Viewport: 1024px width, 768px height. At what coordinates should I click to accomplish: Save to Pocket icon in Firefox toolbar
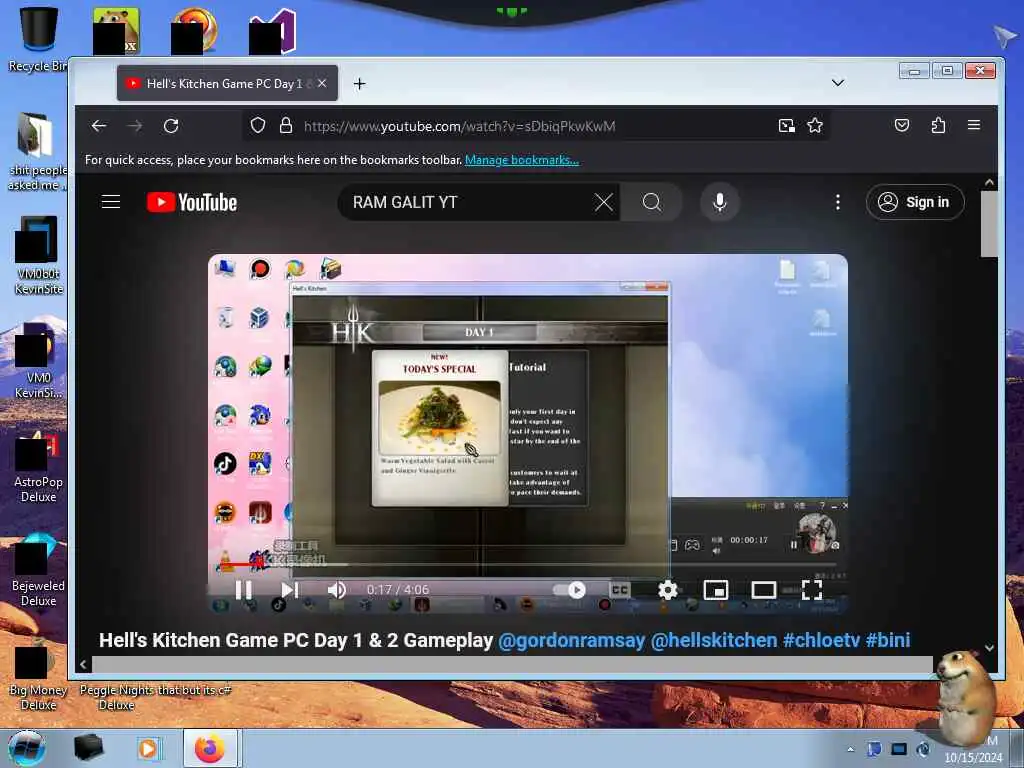(x=902, y=125)
